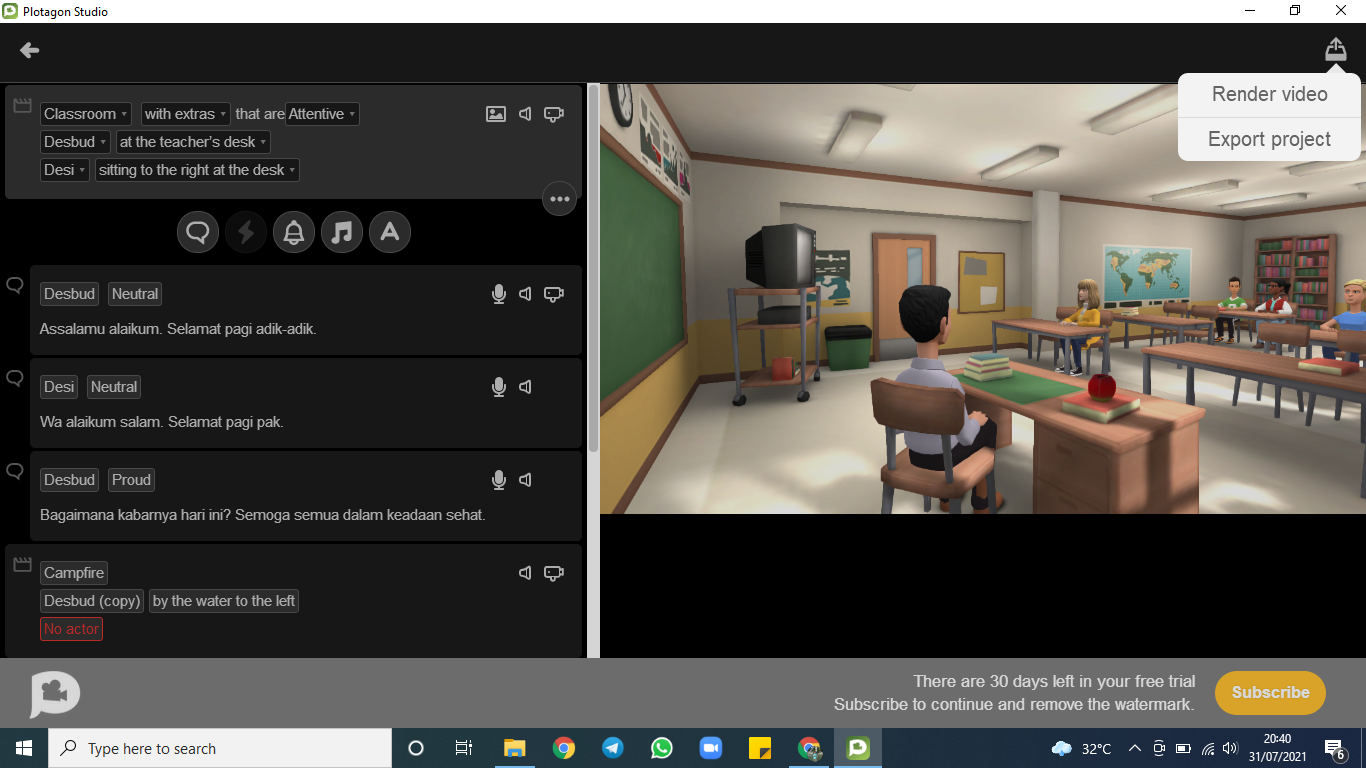Open the Desbud actor dropdown in scene

pyautogui.click(x=75, y=142)
